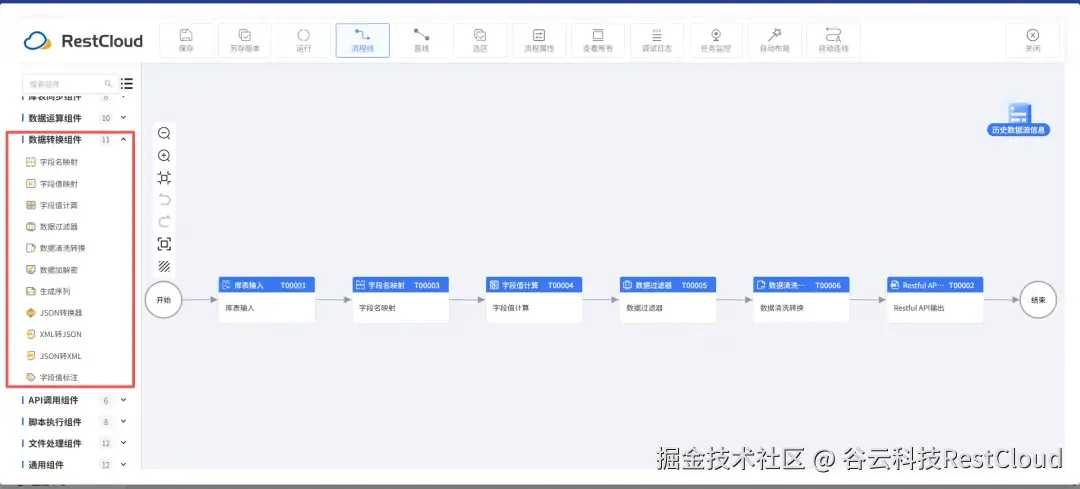The height and width of the screenshot is (489, 1080).
Task: Select the 字段值计算 T00004 node
Action: pyautogui.click(x=534, y=300)
